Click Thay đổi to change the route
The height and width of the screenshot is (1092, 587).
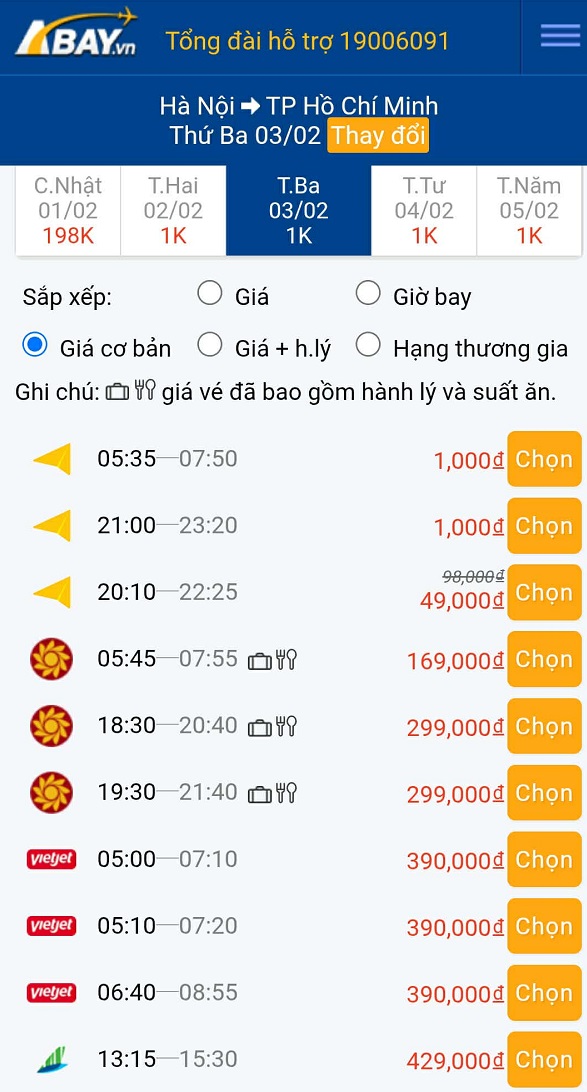[377, 136]
